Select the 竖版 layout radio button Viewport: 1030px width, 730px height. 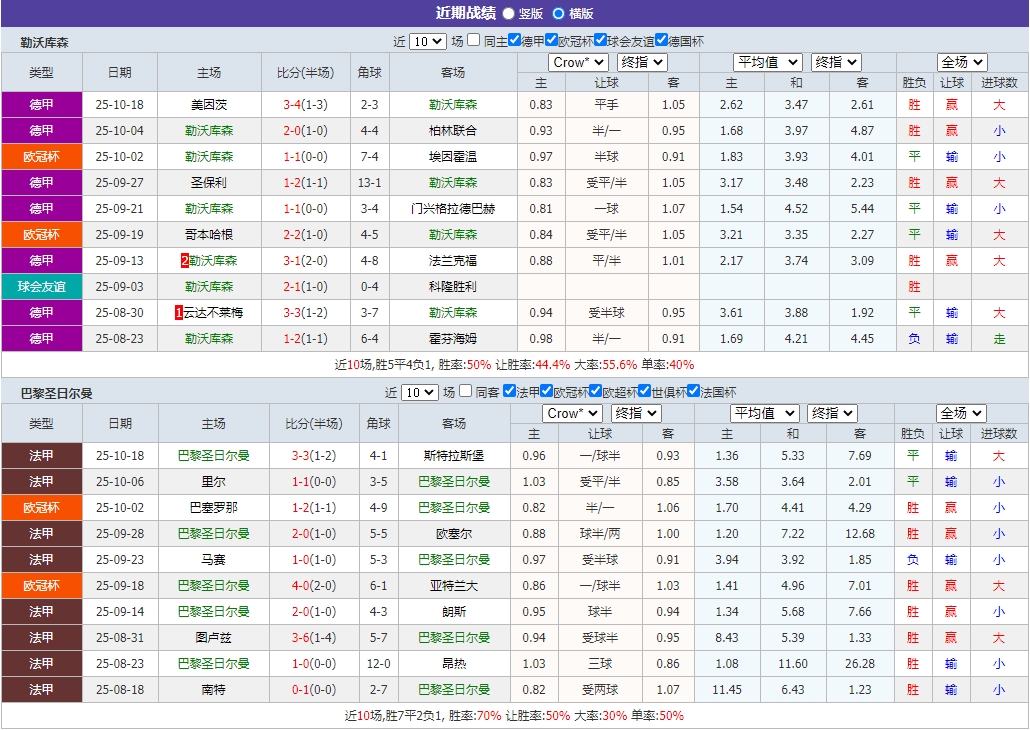click(x=508, y=12)
